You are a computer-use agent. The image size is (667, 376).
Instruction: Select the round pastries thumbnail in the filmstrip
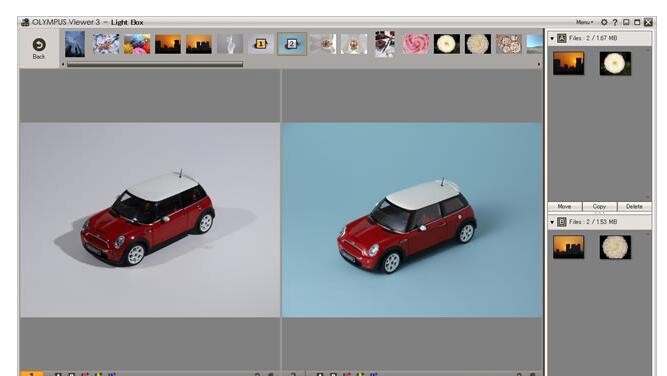[x=509, y=44]
